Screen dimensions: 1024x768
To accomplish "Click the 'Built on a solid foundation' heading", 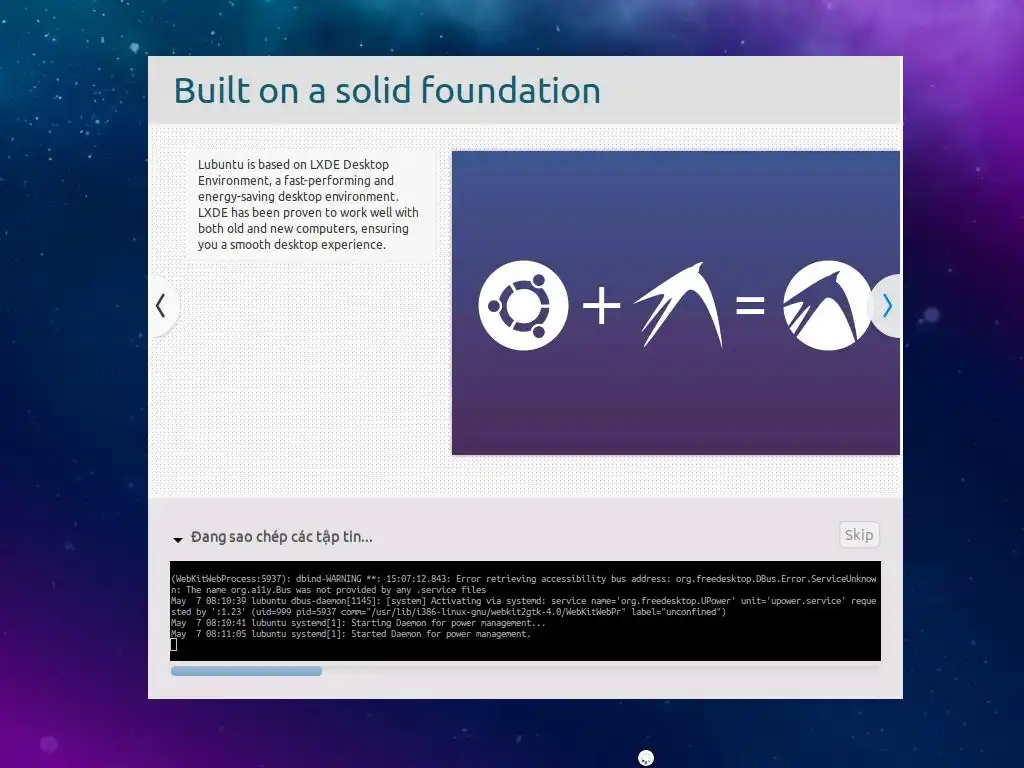I will [x=387, y=91].
